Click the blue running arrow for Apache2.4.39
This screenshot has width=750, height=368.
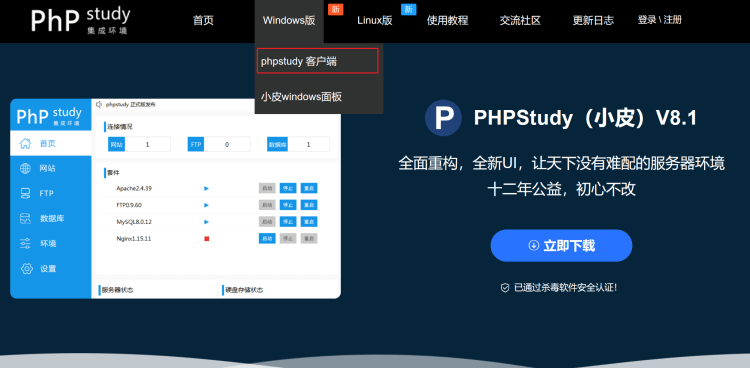click(207, 189)
